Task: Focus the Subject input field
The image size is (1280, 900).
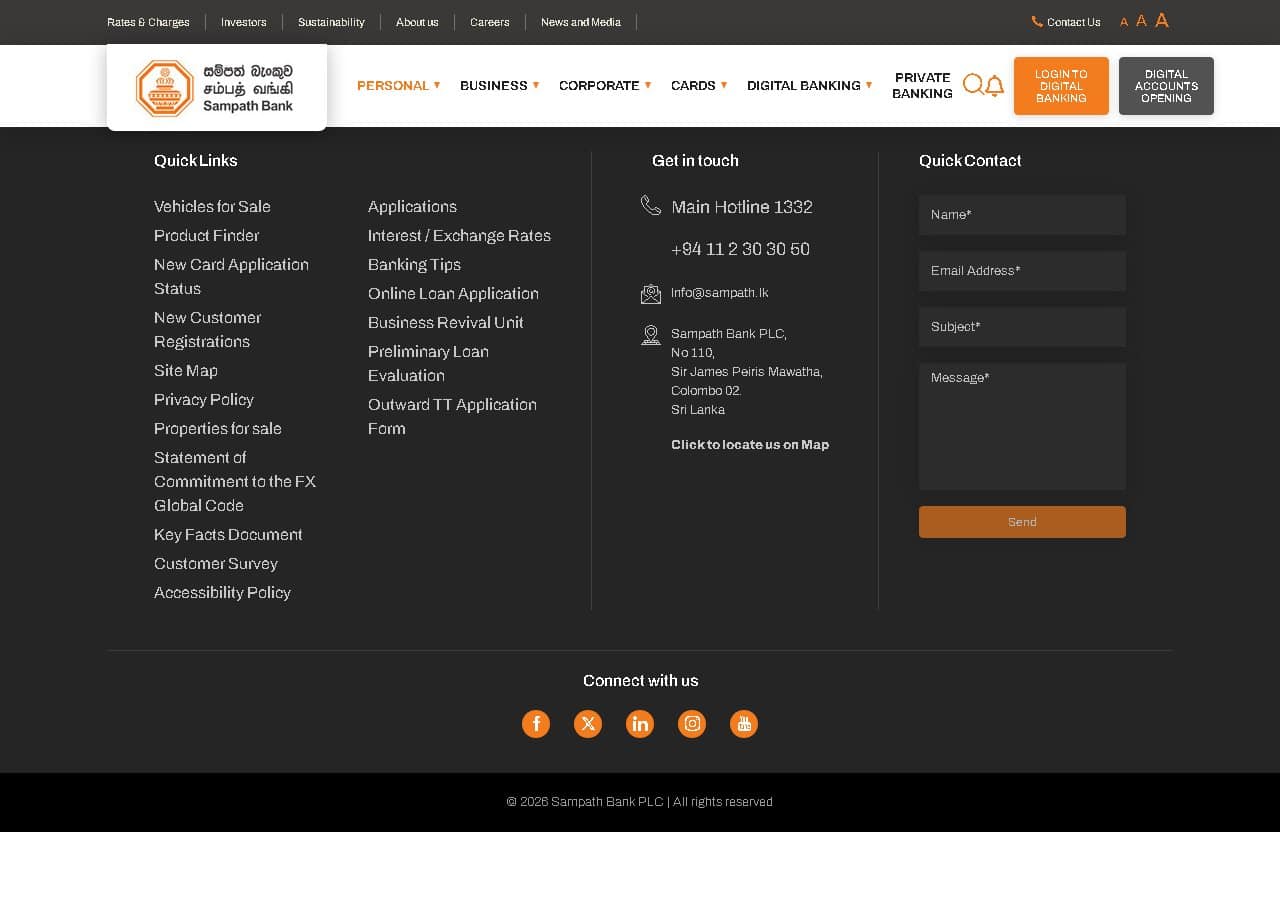Action: 1022,327
